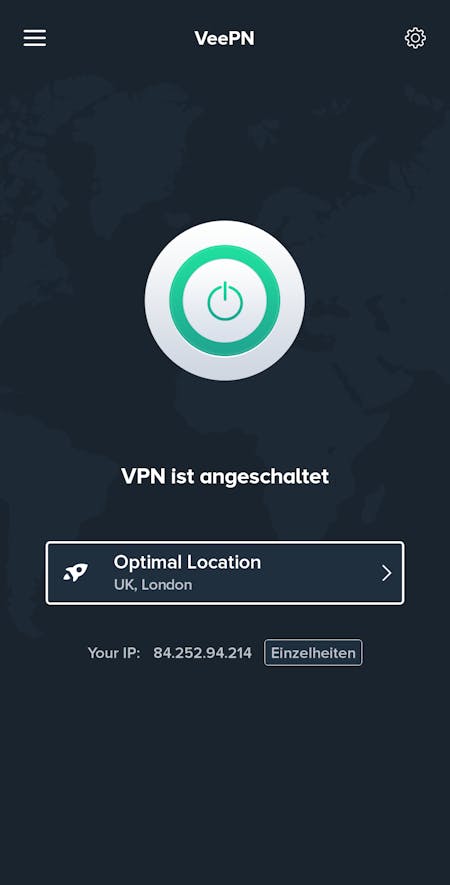This screenshot has width=450, height=885.
Task: Click the IP address 84.252.94.214
Action: [x=203, y=653]
